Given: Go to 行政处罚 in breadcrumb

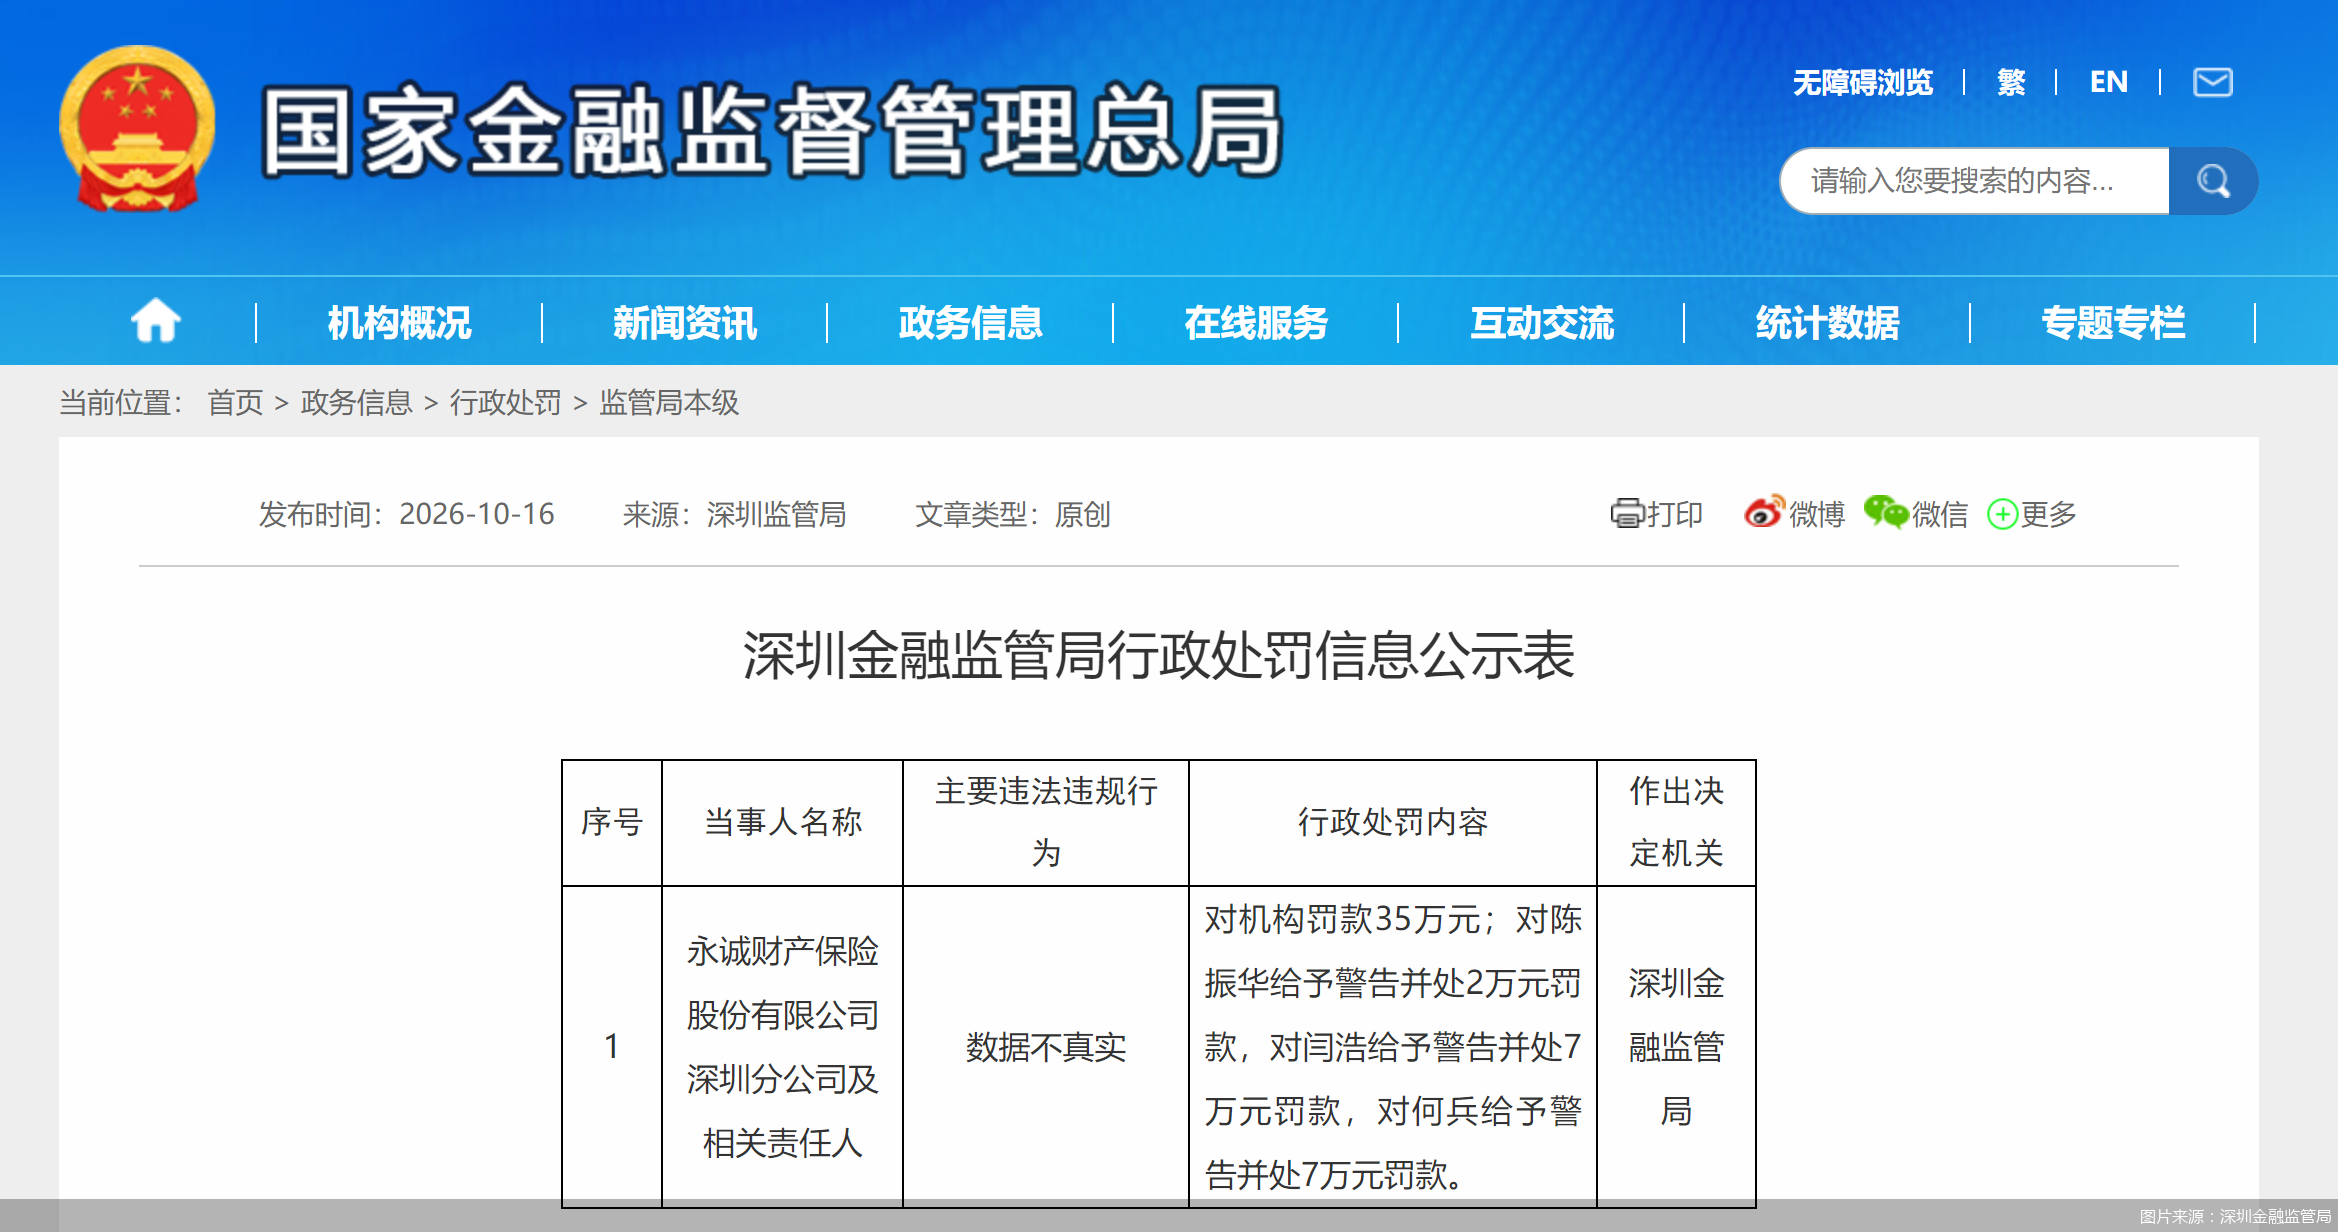Looking at the screenshot, I should (505, 402).
